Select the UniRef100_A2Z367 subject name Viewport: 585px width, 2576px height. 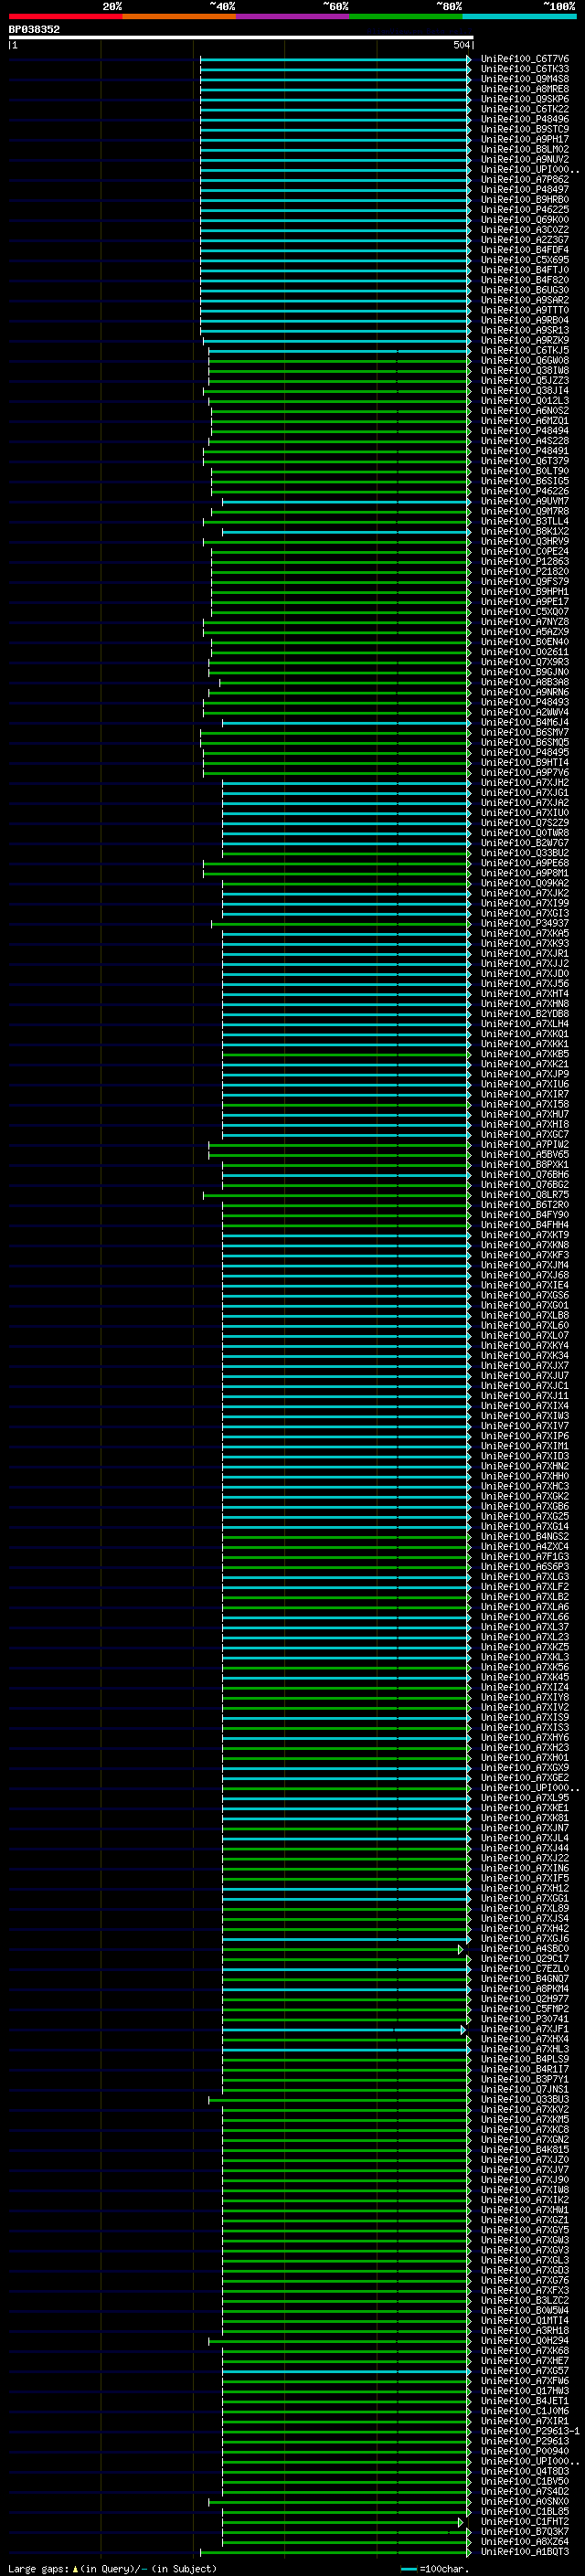524,240
